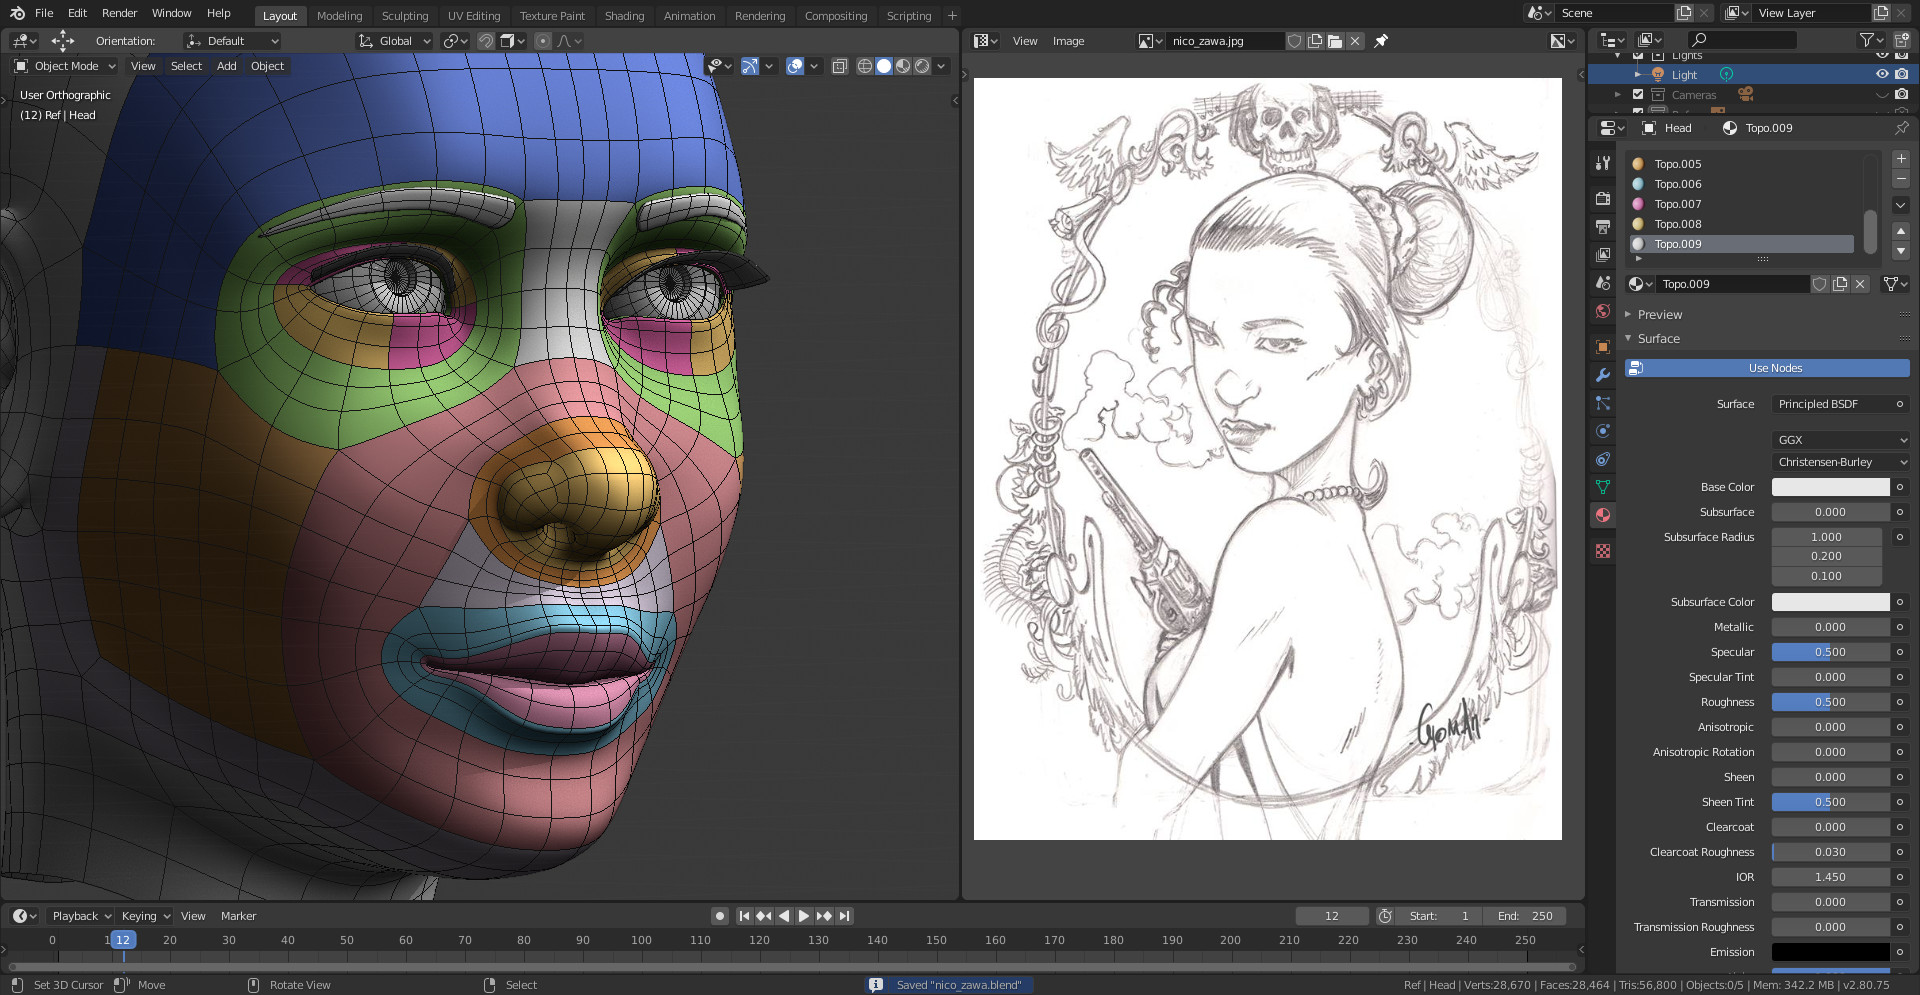1920x995 pixels.
Task: Open image editor Image menu
Action: point(1068,41)
